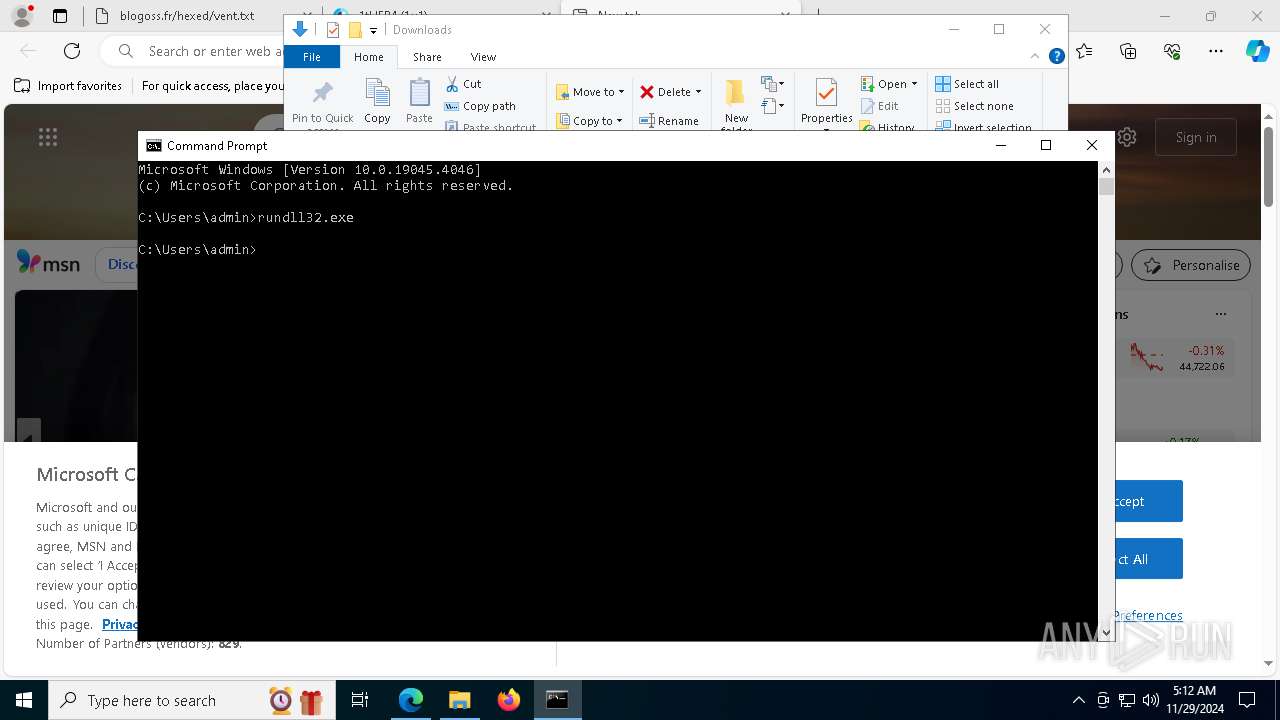Open volume control in system tray
The height and width of the screenshot is (720, 1280).
coord(1151,700)
